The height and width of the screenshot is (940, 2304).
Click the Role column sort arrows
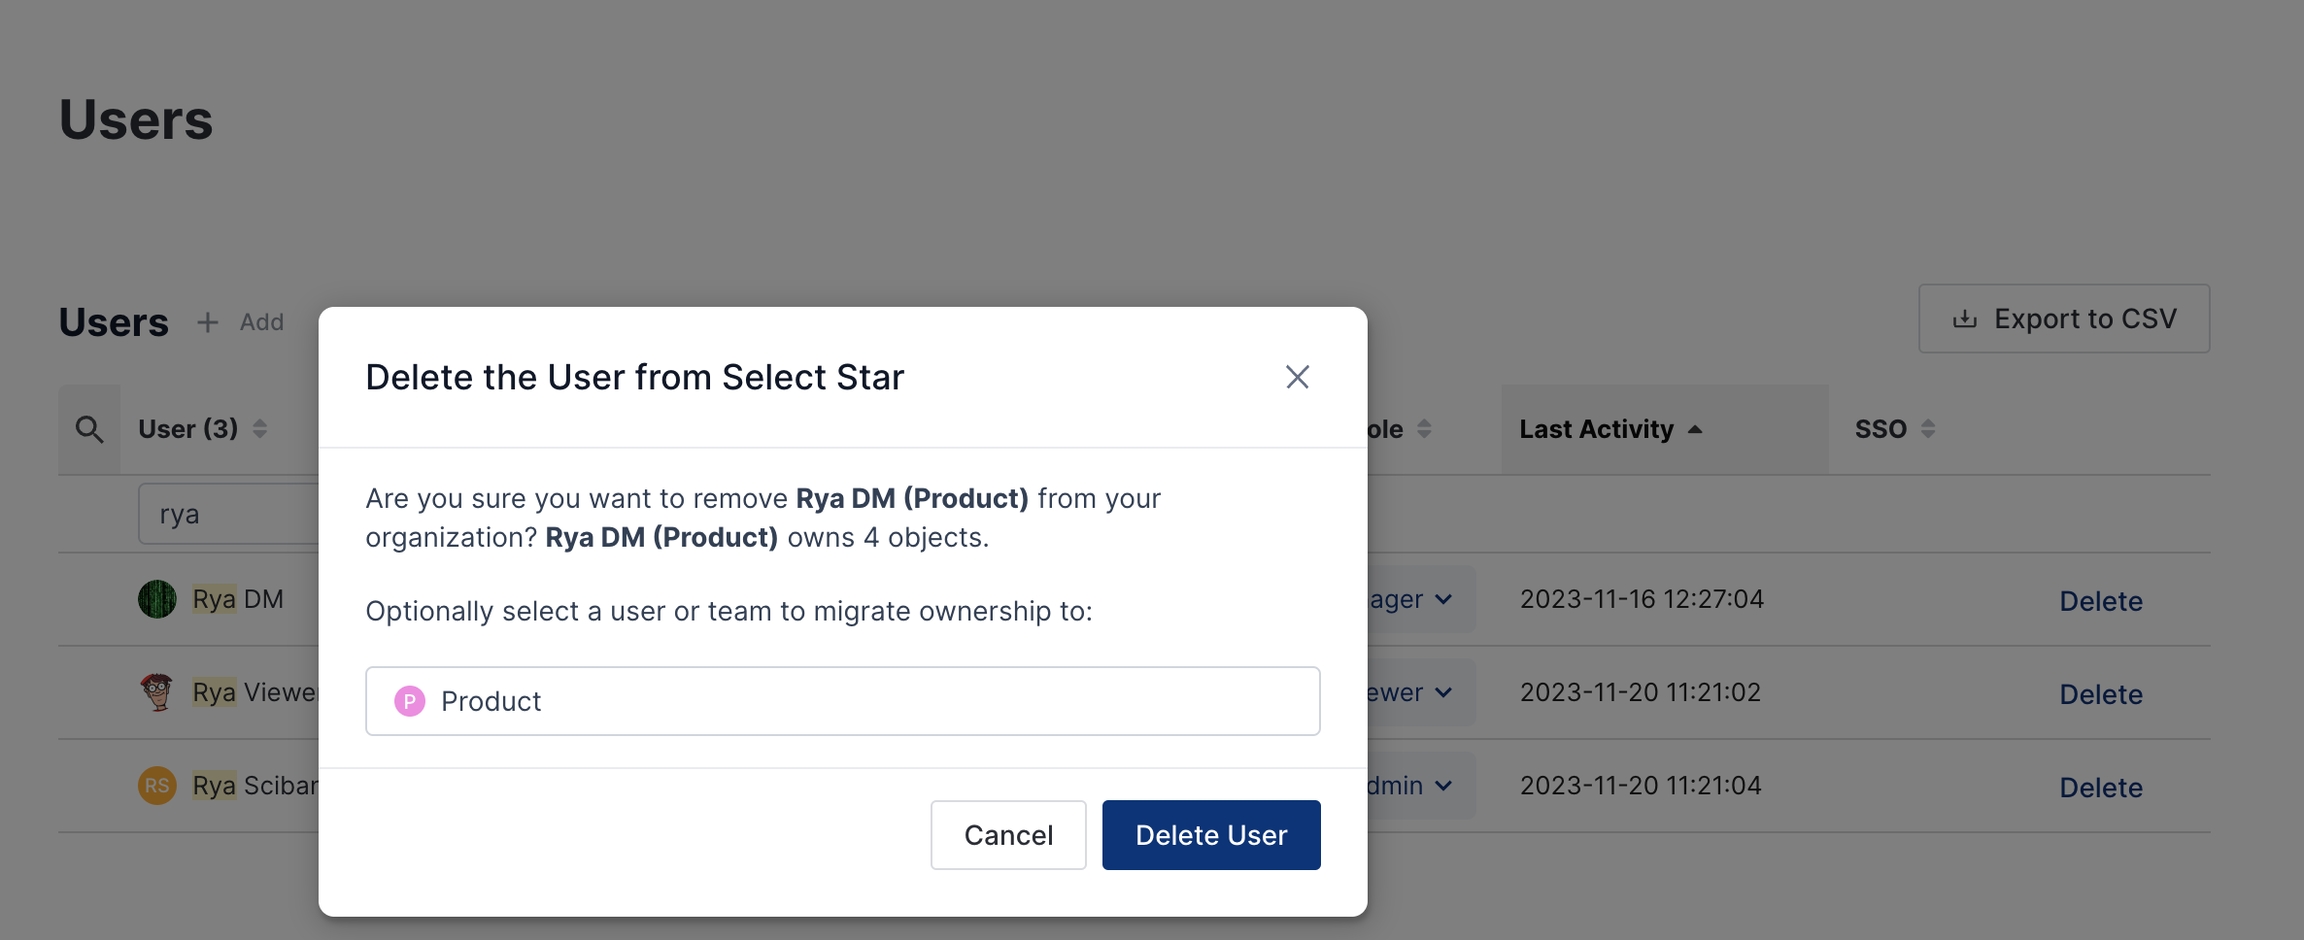click(x=1424, y=429)
